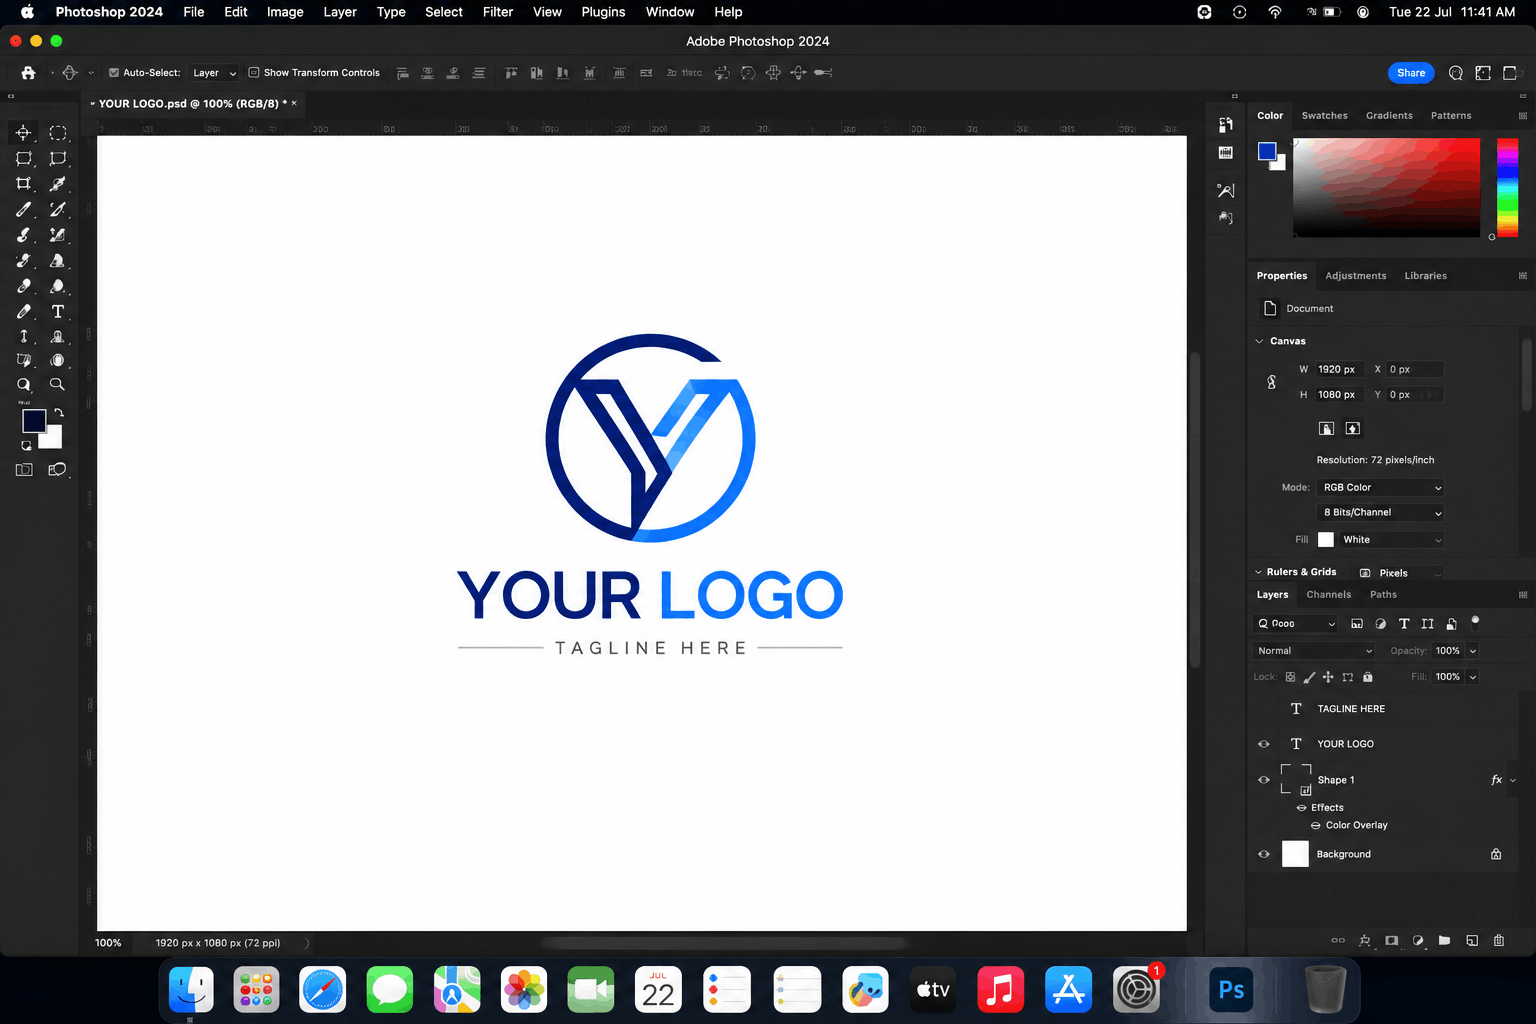Toggle the link width and height icon
The image size is (1536, 1024).
tap(1272, 382)
